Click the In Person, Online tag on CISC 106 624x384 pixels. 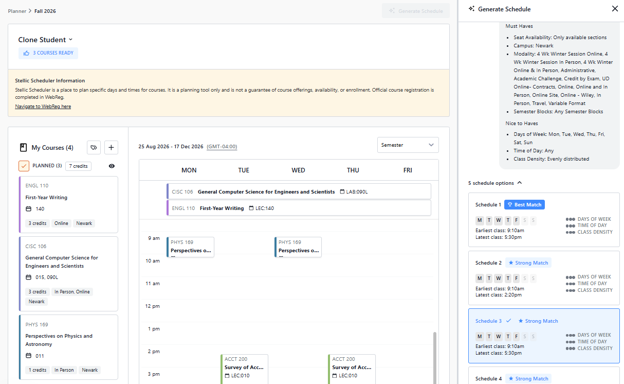coord(72,292)
